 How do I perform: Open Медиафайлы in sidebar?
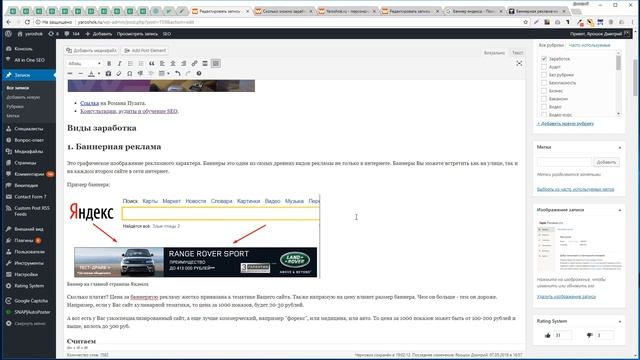[x=29, y=151]
